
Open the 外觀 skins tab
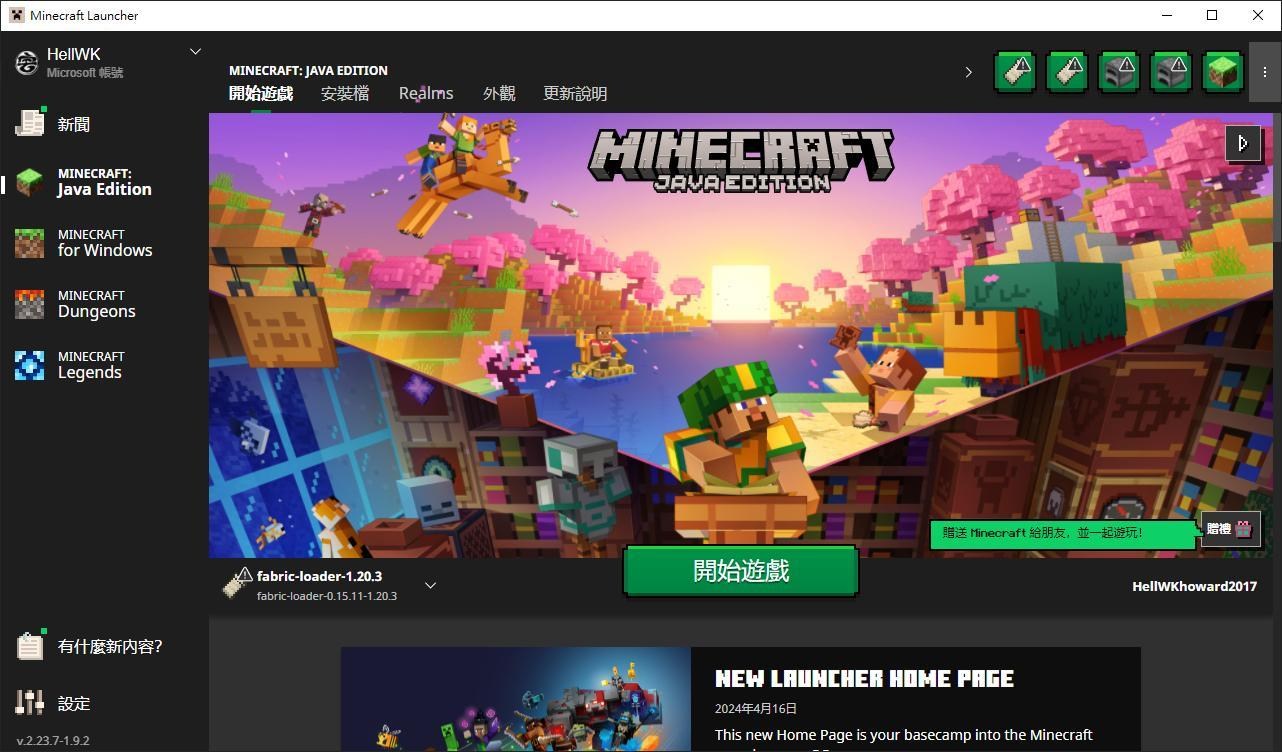[499, 94]
